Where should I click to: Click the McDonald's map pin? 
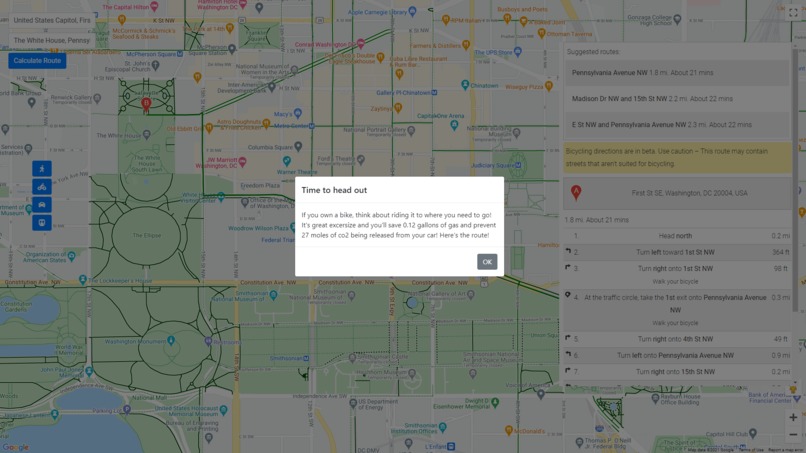pos(508,430)
